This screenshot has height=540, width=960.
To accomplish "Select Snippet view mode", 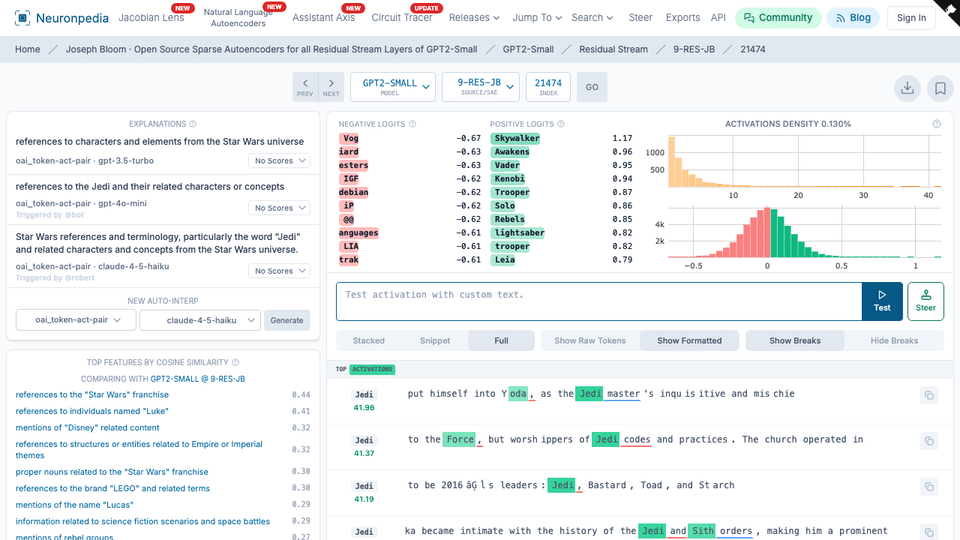I will 435,340.
